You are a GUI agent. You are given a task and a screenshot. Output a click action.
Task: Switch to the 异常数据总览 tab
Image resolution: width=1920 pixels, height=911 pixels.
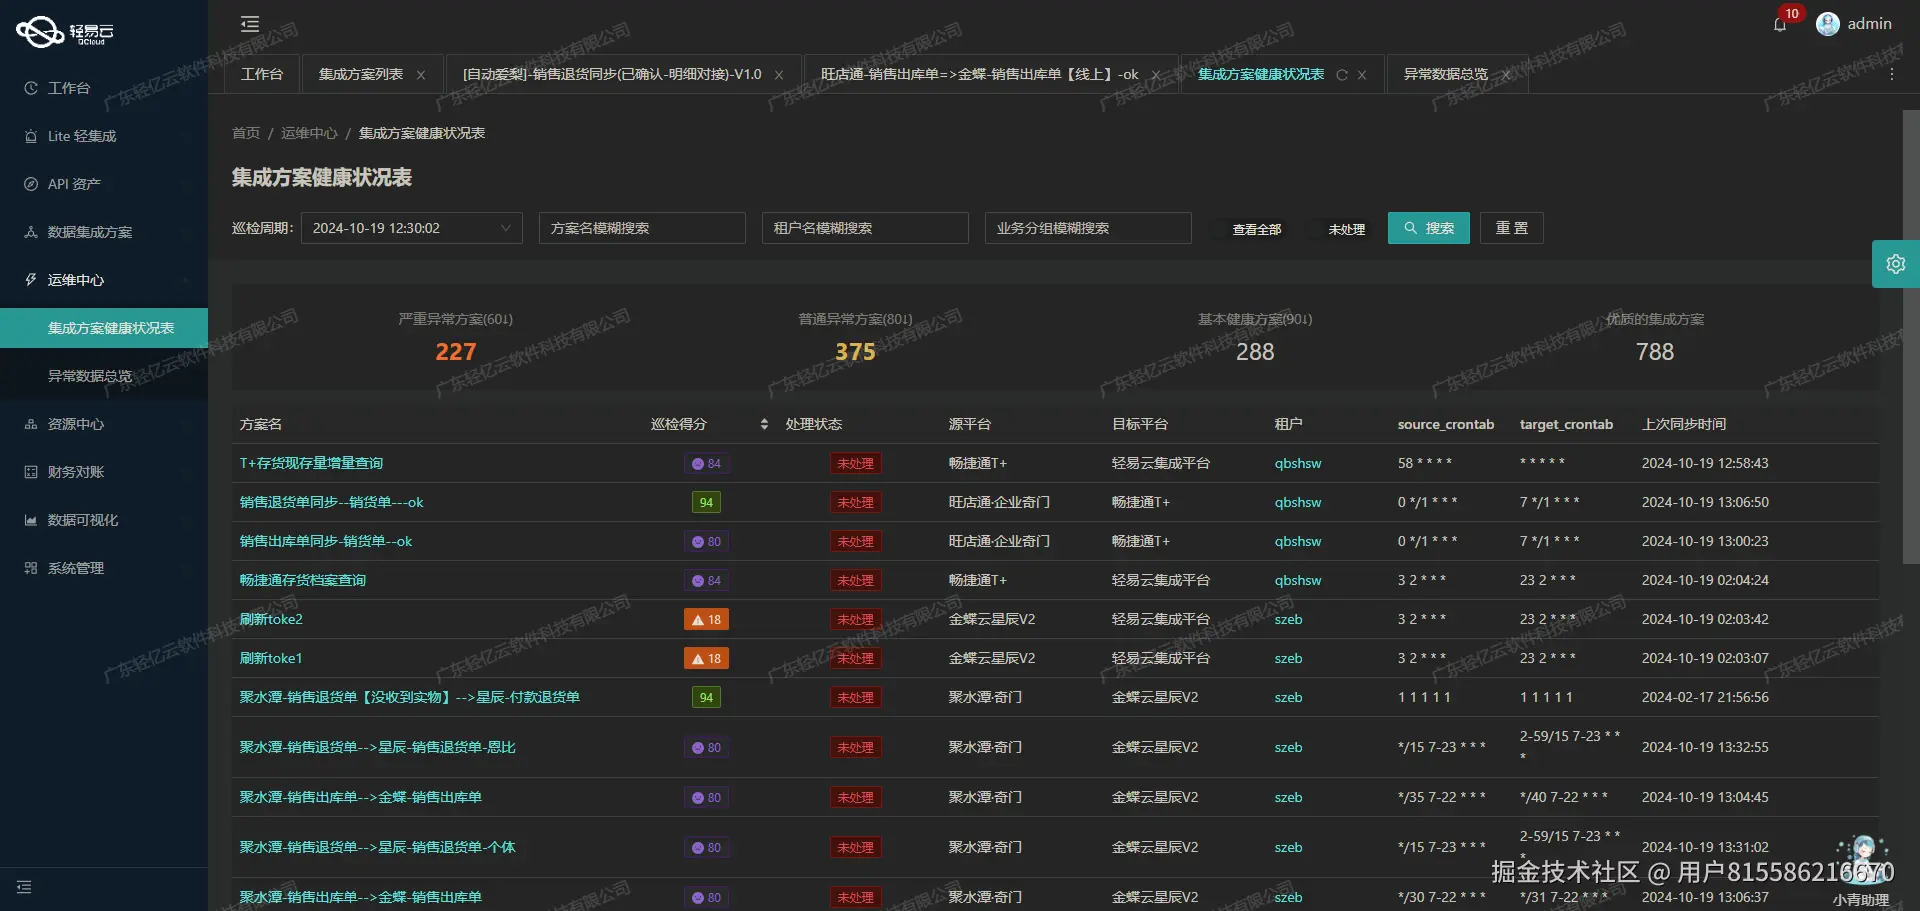coord(1444,74)
